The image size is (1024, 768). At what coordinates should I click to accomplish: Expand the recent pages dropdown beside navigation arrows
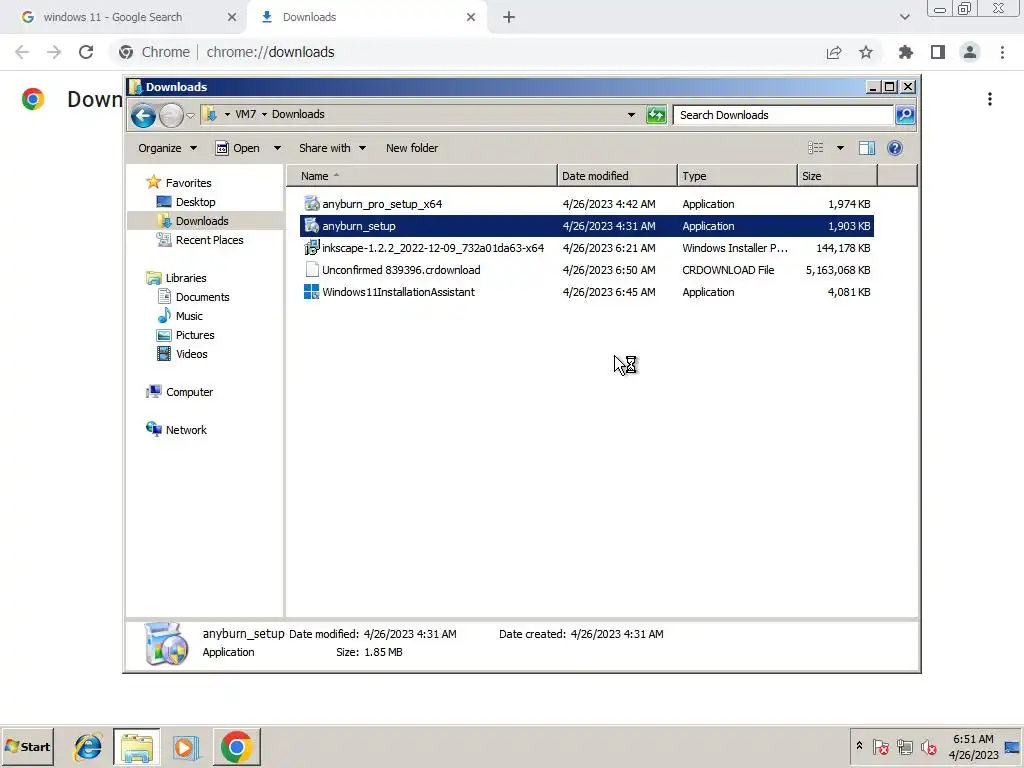coord(190,116)
